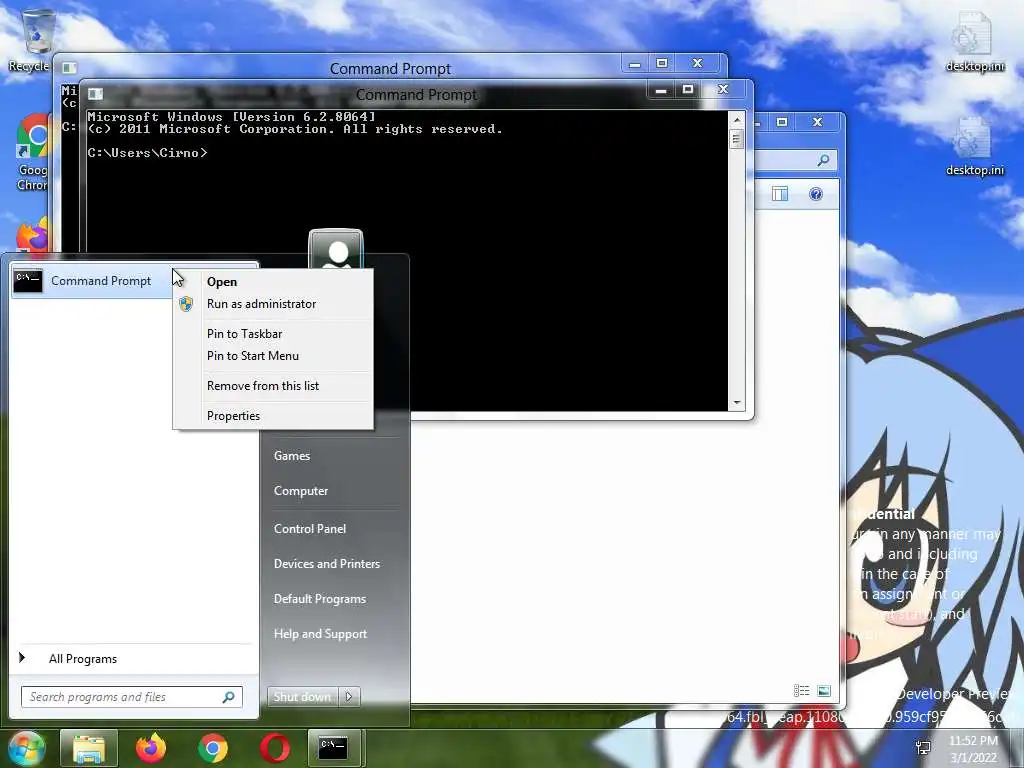Click the Search programs and files box
Viewport: 1024px width, 768px height.
(x=132, y=697)
